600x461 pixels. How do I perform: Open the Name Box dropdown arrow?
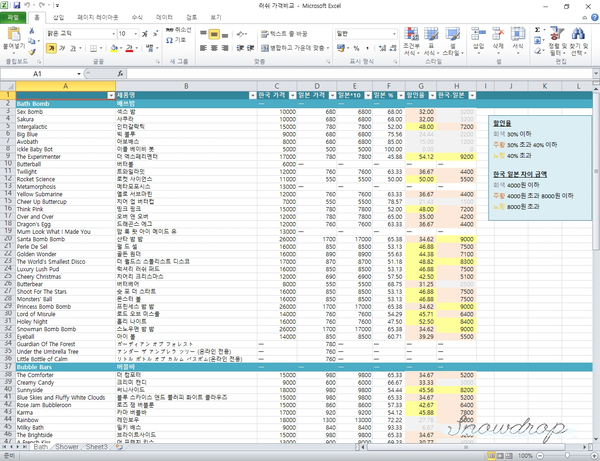click(79, 73)
